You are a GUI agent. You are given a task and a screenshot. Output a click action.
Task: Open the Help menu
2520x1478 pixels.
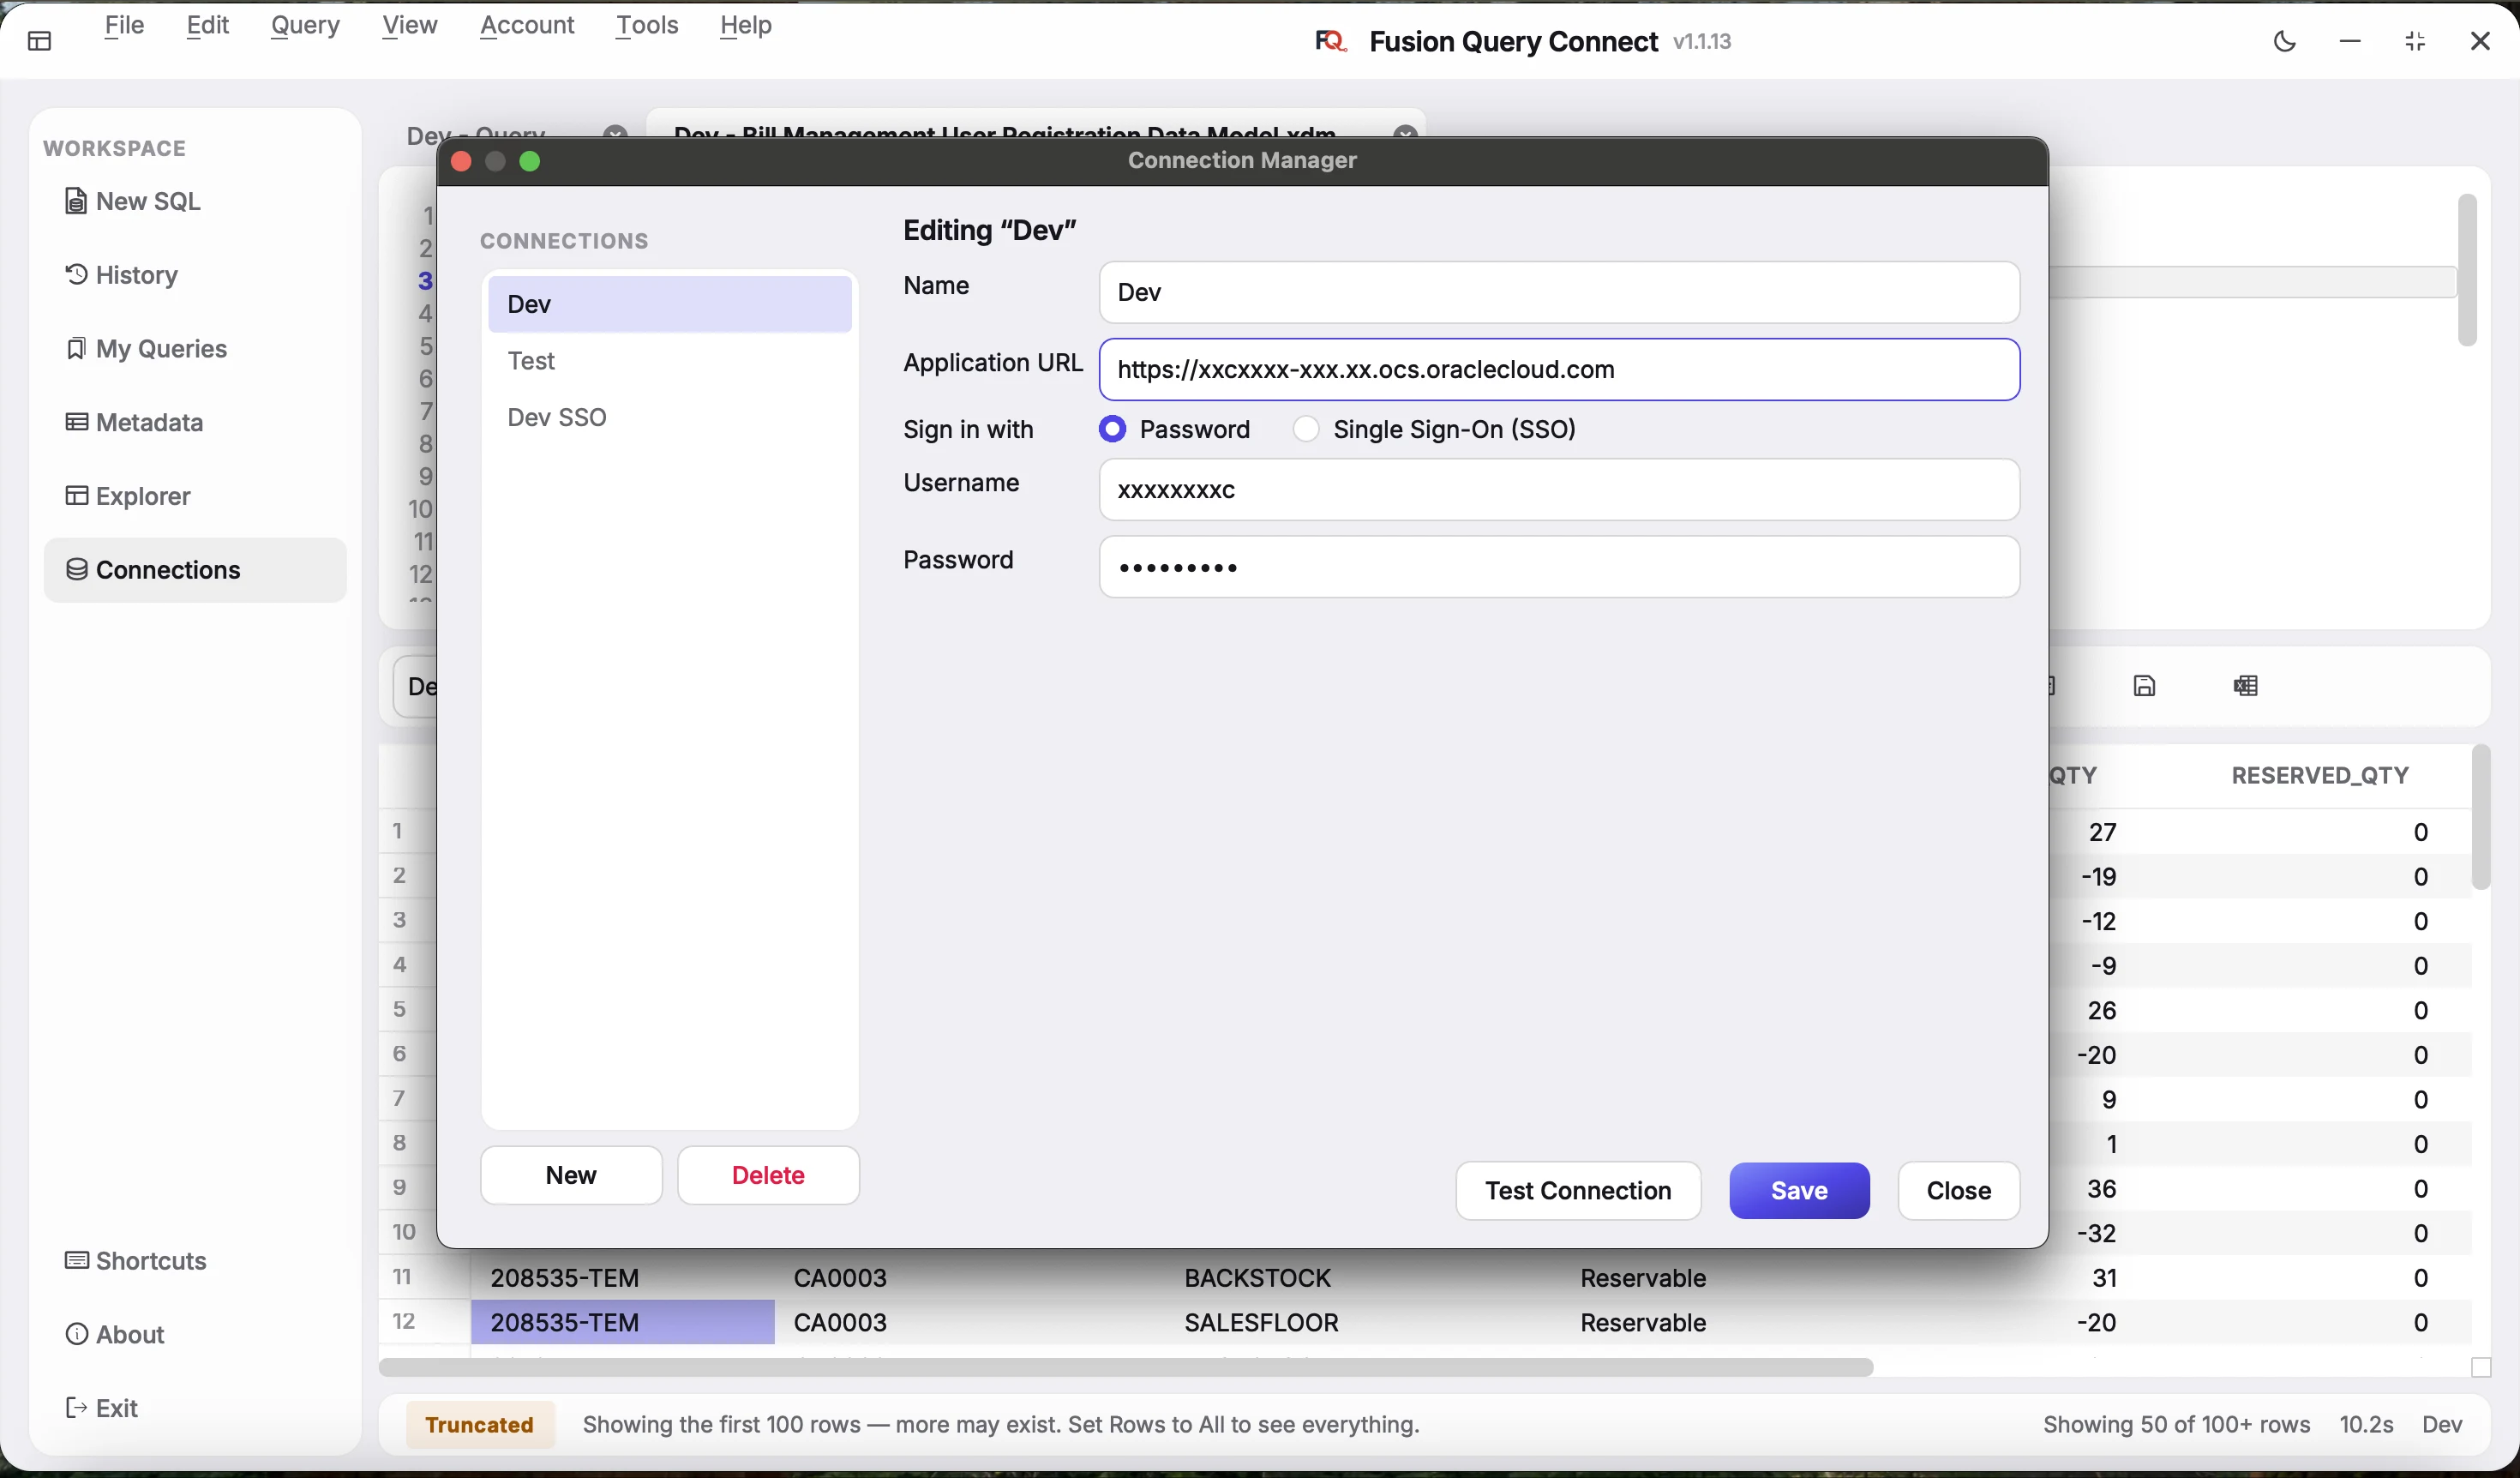(x=747, y=26)
